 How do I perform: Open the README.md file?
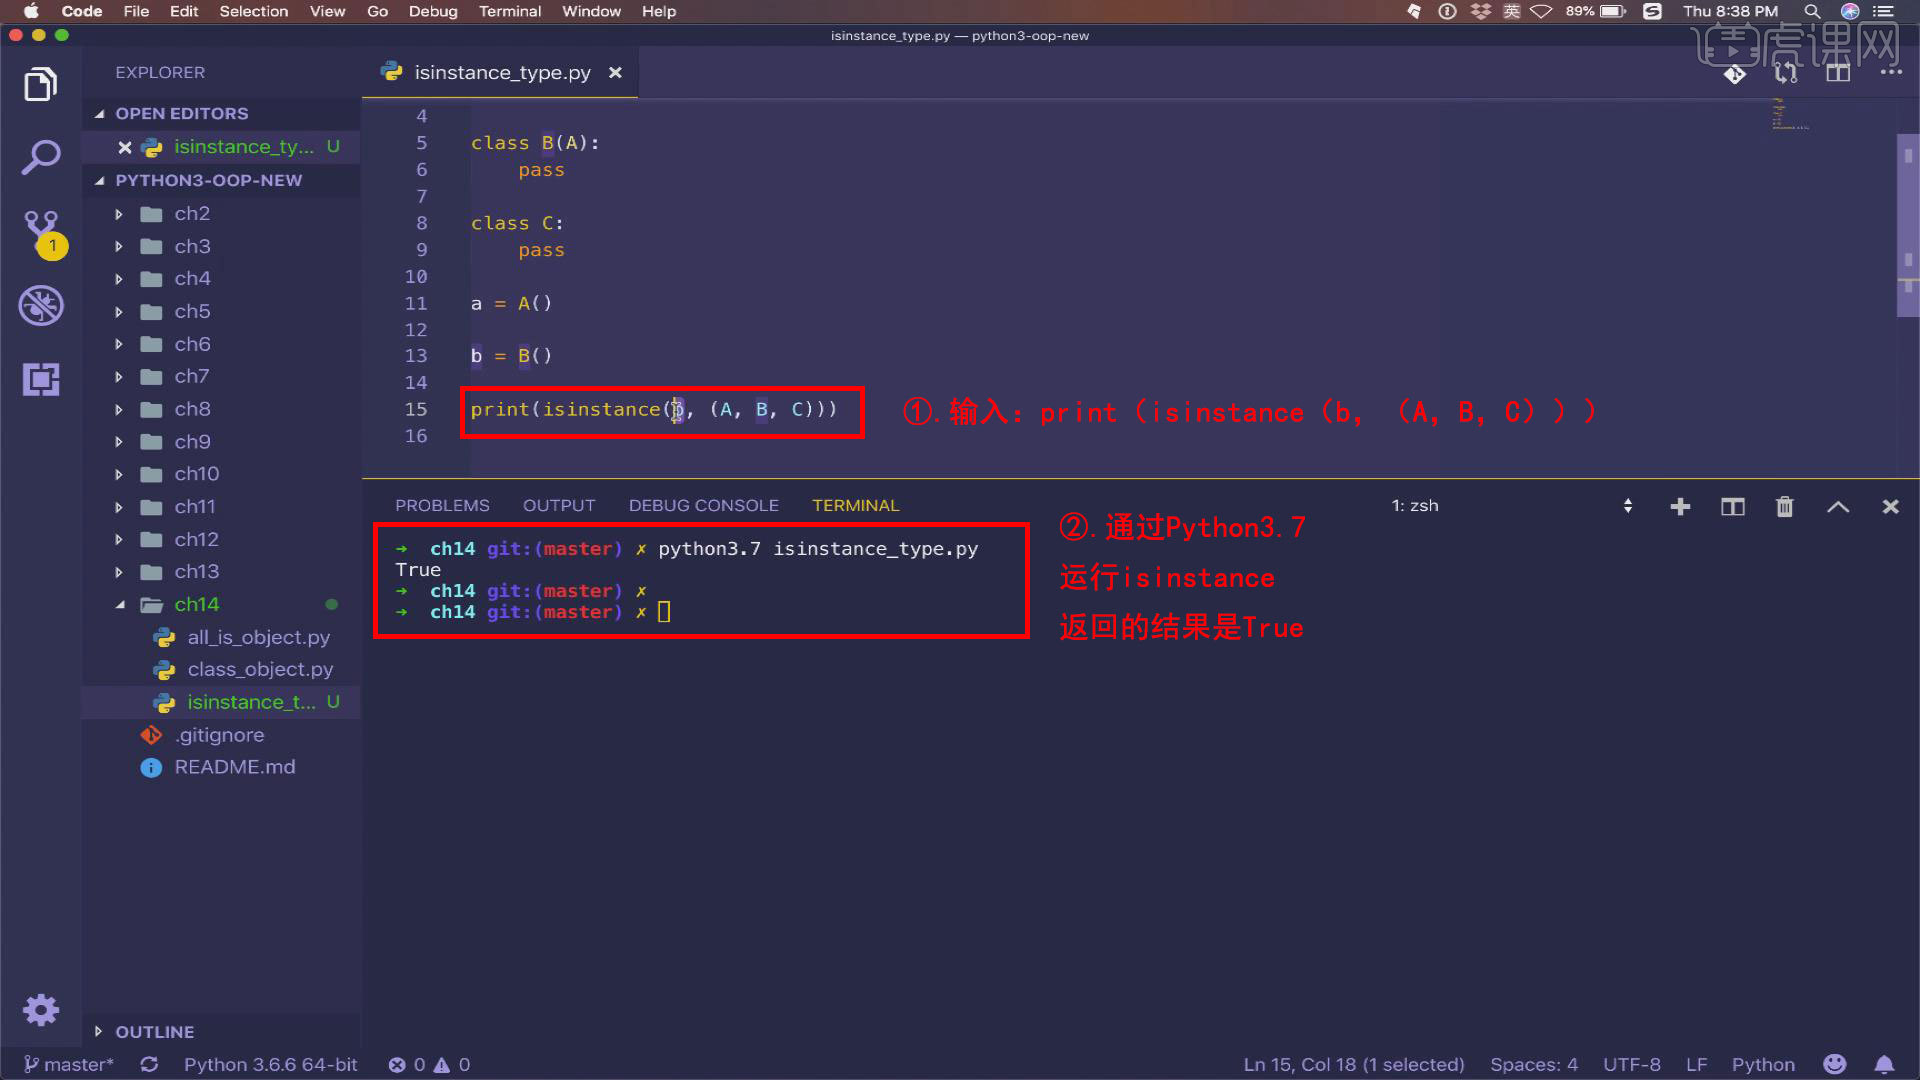220,768
